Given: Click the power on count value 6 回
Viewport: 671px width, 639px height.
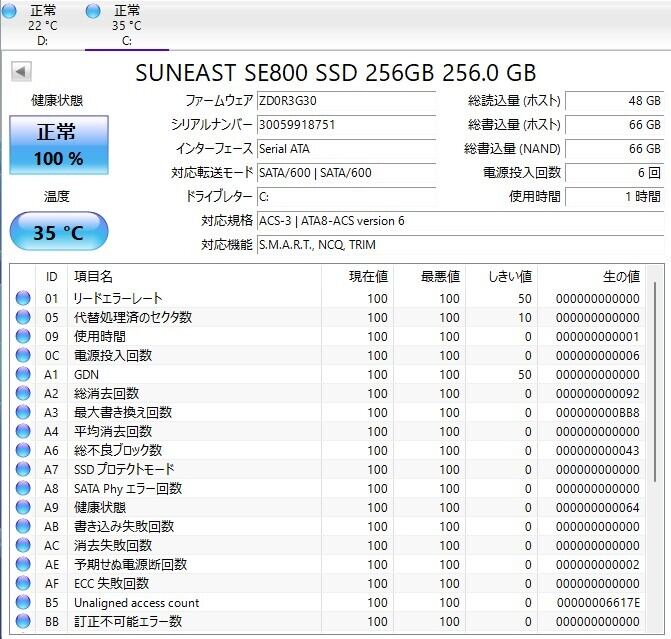Looking at the screenshot, I should [615, 173].
